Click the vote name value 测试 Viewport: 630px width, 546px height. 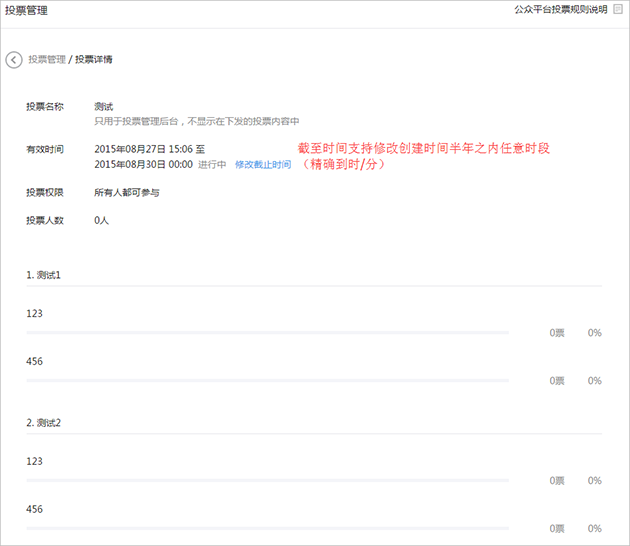tap(103, 106)
